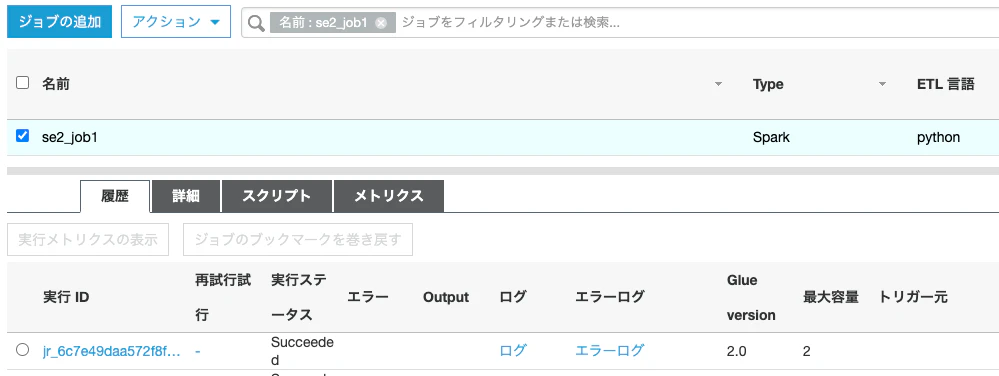
Task: Click the python ETL language cell
Action: point(938,137)
